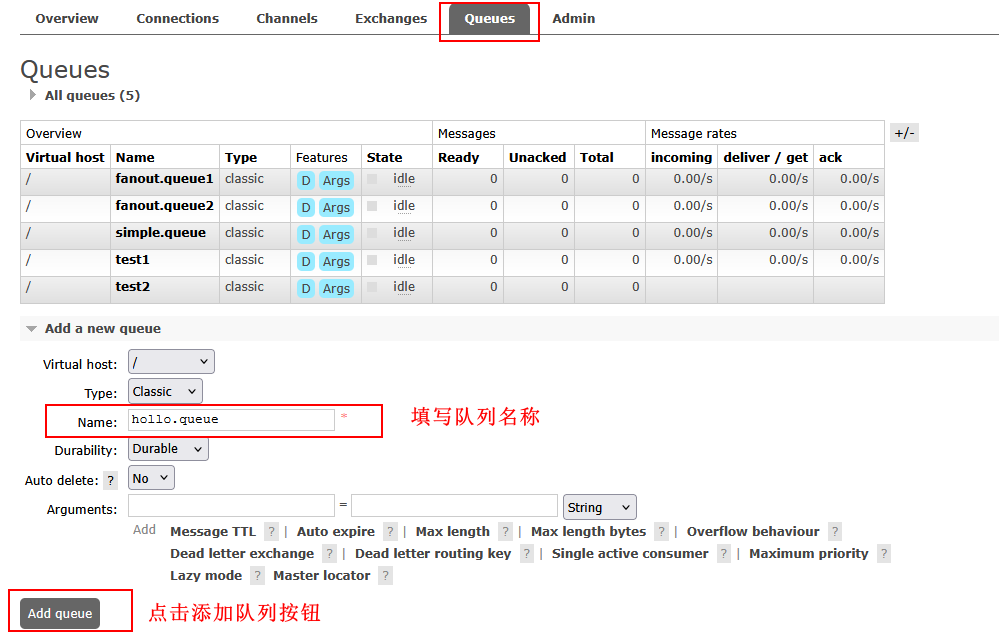The image size is (999, 644).
Task: Click the queue Name input field
Action: pyautogui.click(x=231, y=420)
